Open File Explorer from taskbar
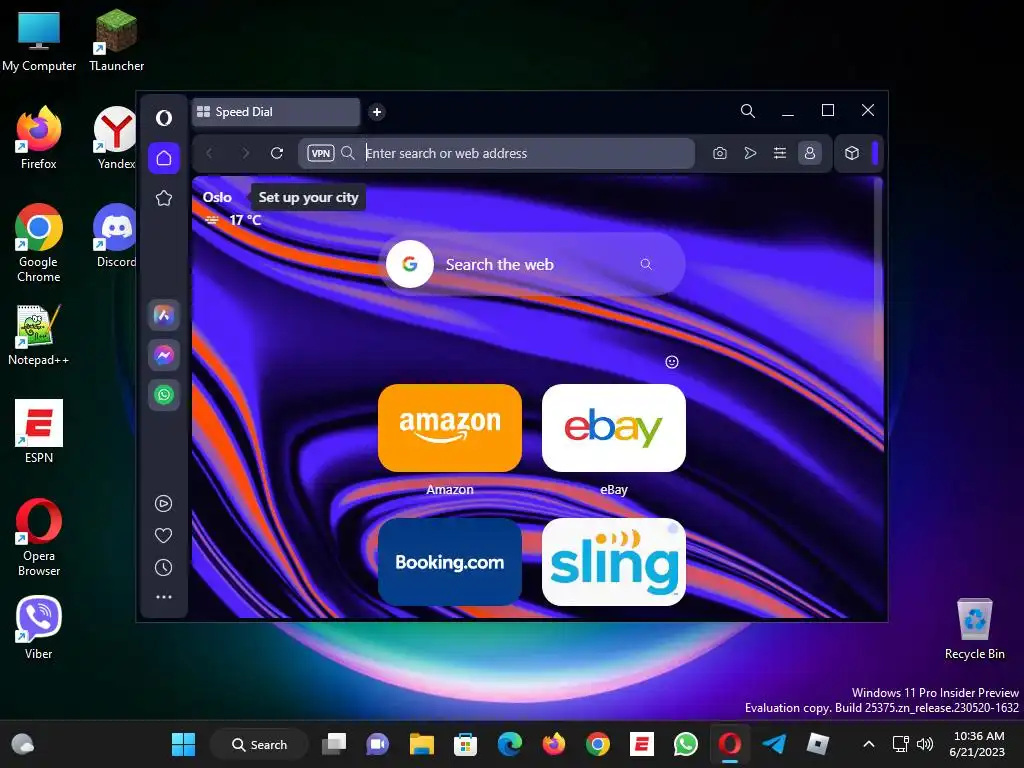Viewport: 1024px width, 768px height. (422, 744)
